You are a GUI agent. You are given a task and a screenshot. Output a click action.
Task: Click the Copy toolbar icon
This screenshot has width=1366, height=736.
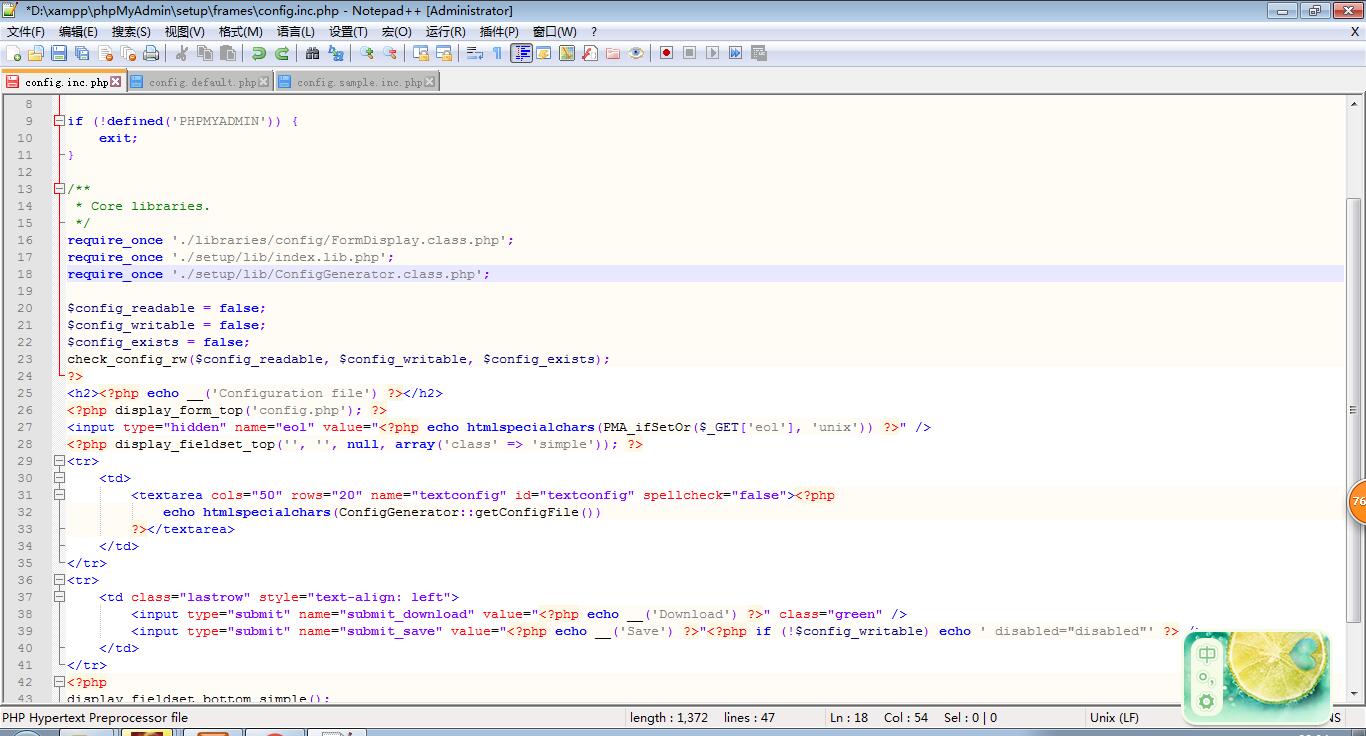click(x=205, y=53)
